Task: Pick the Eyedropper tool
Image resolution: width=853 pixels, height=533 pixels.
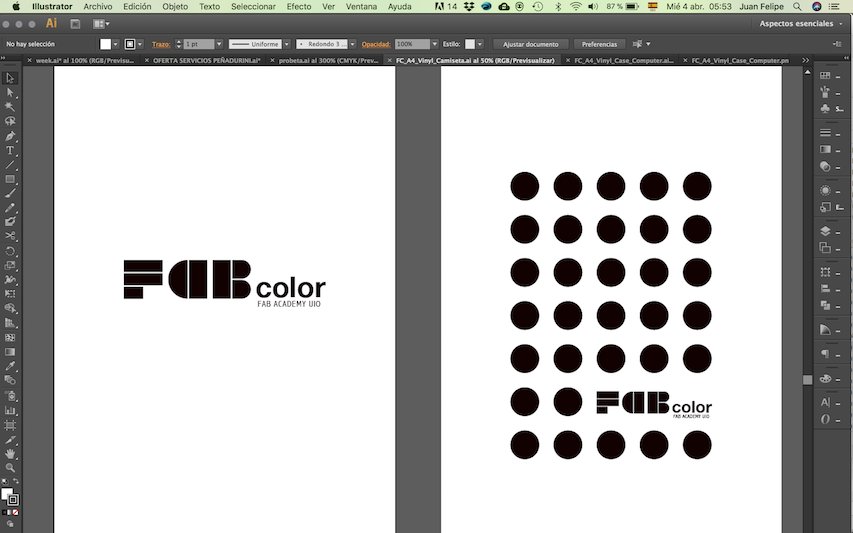Action: [x=10, y=366]
